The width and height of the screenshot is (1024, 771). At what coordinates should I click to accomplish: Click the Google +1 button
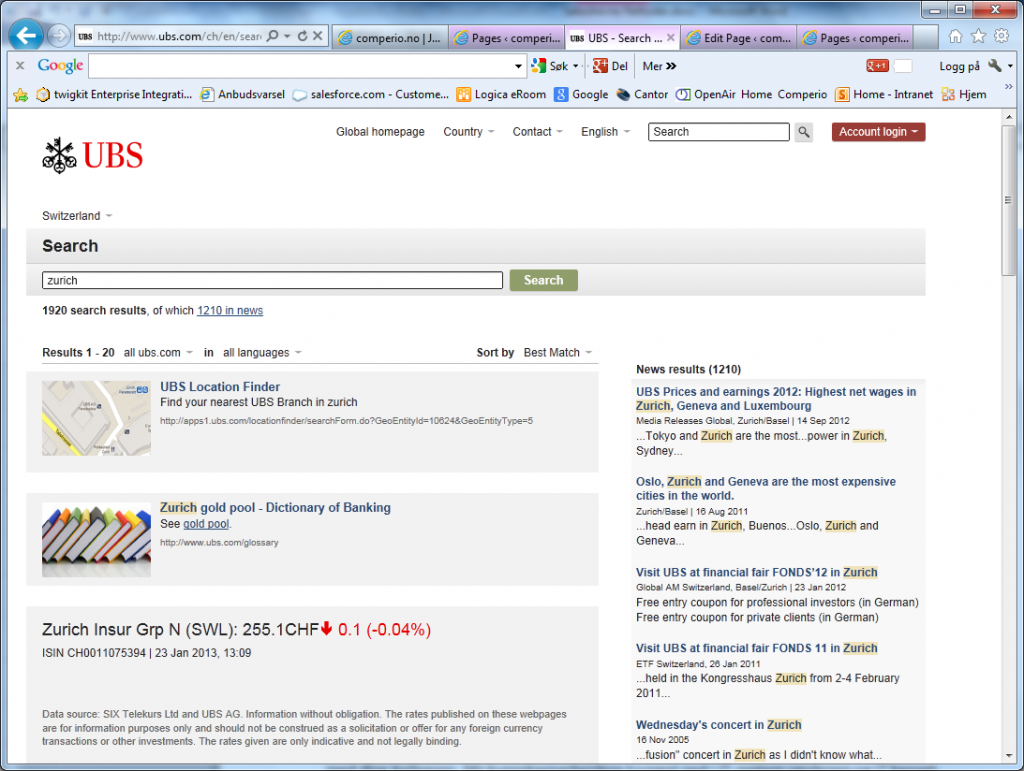(x=877, y=65)
